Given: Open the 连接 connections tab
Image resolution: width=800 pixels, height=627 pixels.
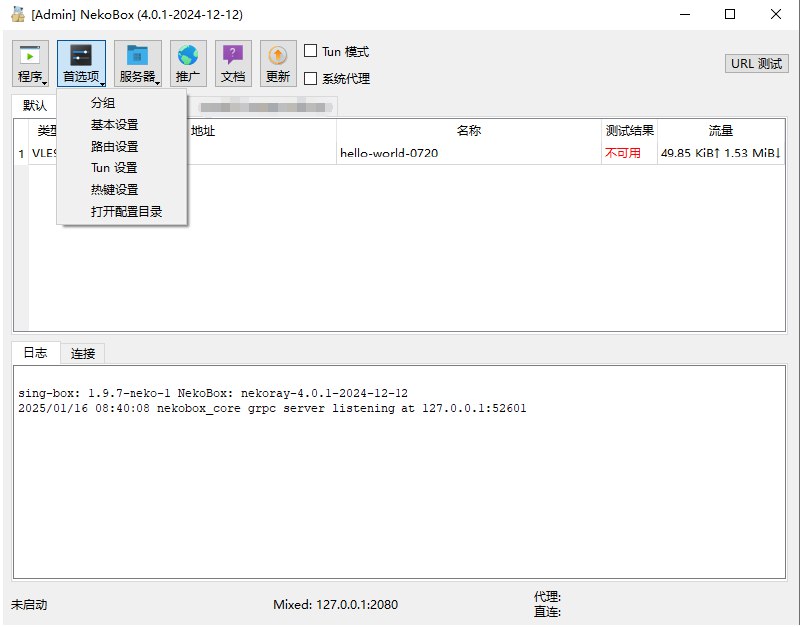Looking at the screenshot, I should (83, 354).
